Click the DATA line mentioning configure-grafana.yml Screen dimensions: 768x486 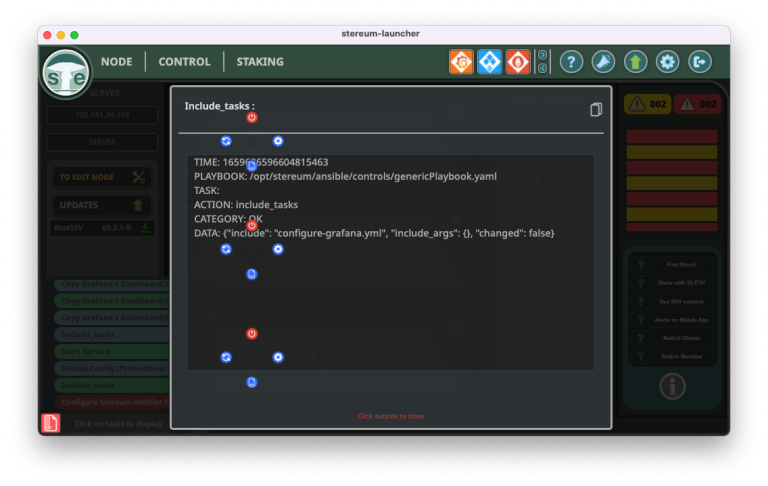pos(374,233)
